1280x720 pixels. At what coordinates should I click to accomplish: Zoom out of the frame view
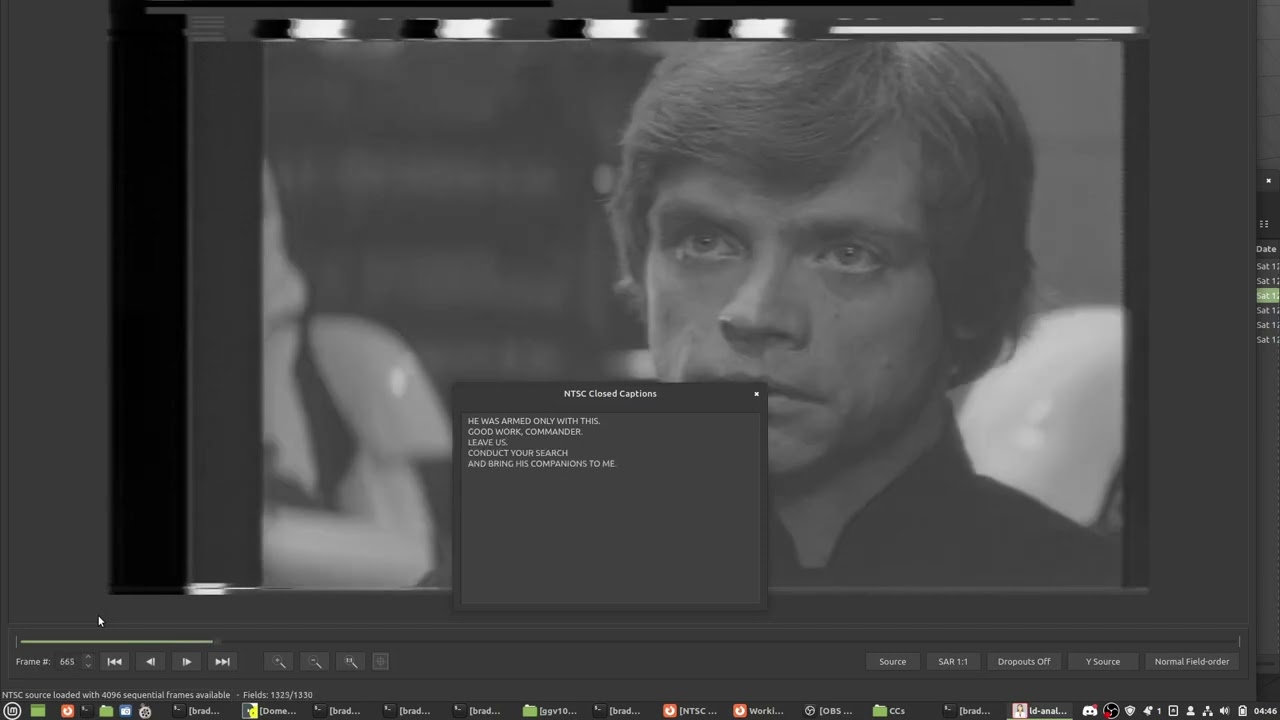pyautogui.click(x=315, y=661)
